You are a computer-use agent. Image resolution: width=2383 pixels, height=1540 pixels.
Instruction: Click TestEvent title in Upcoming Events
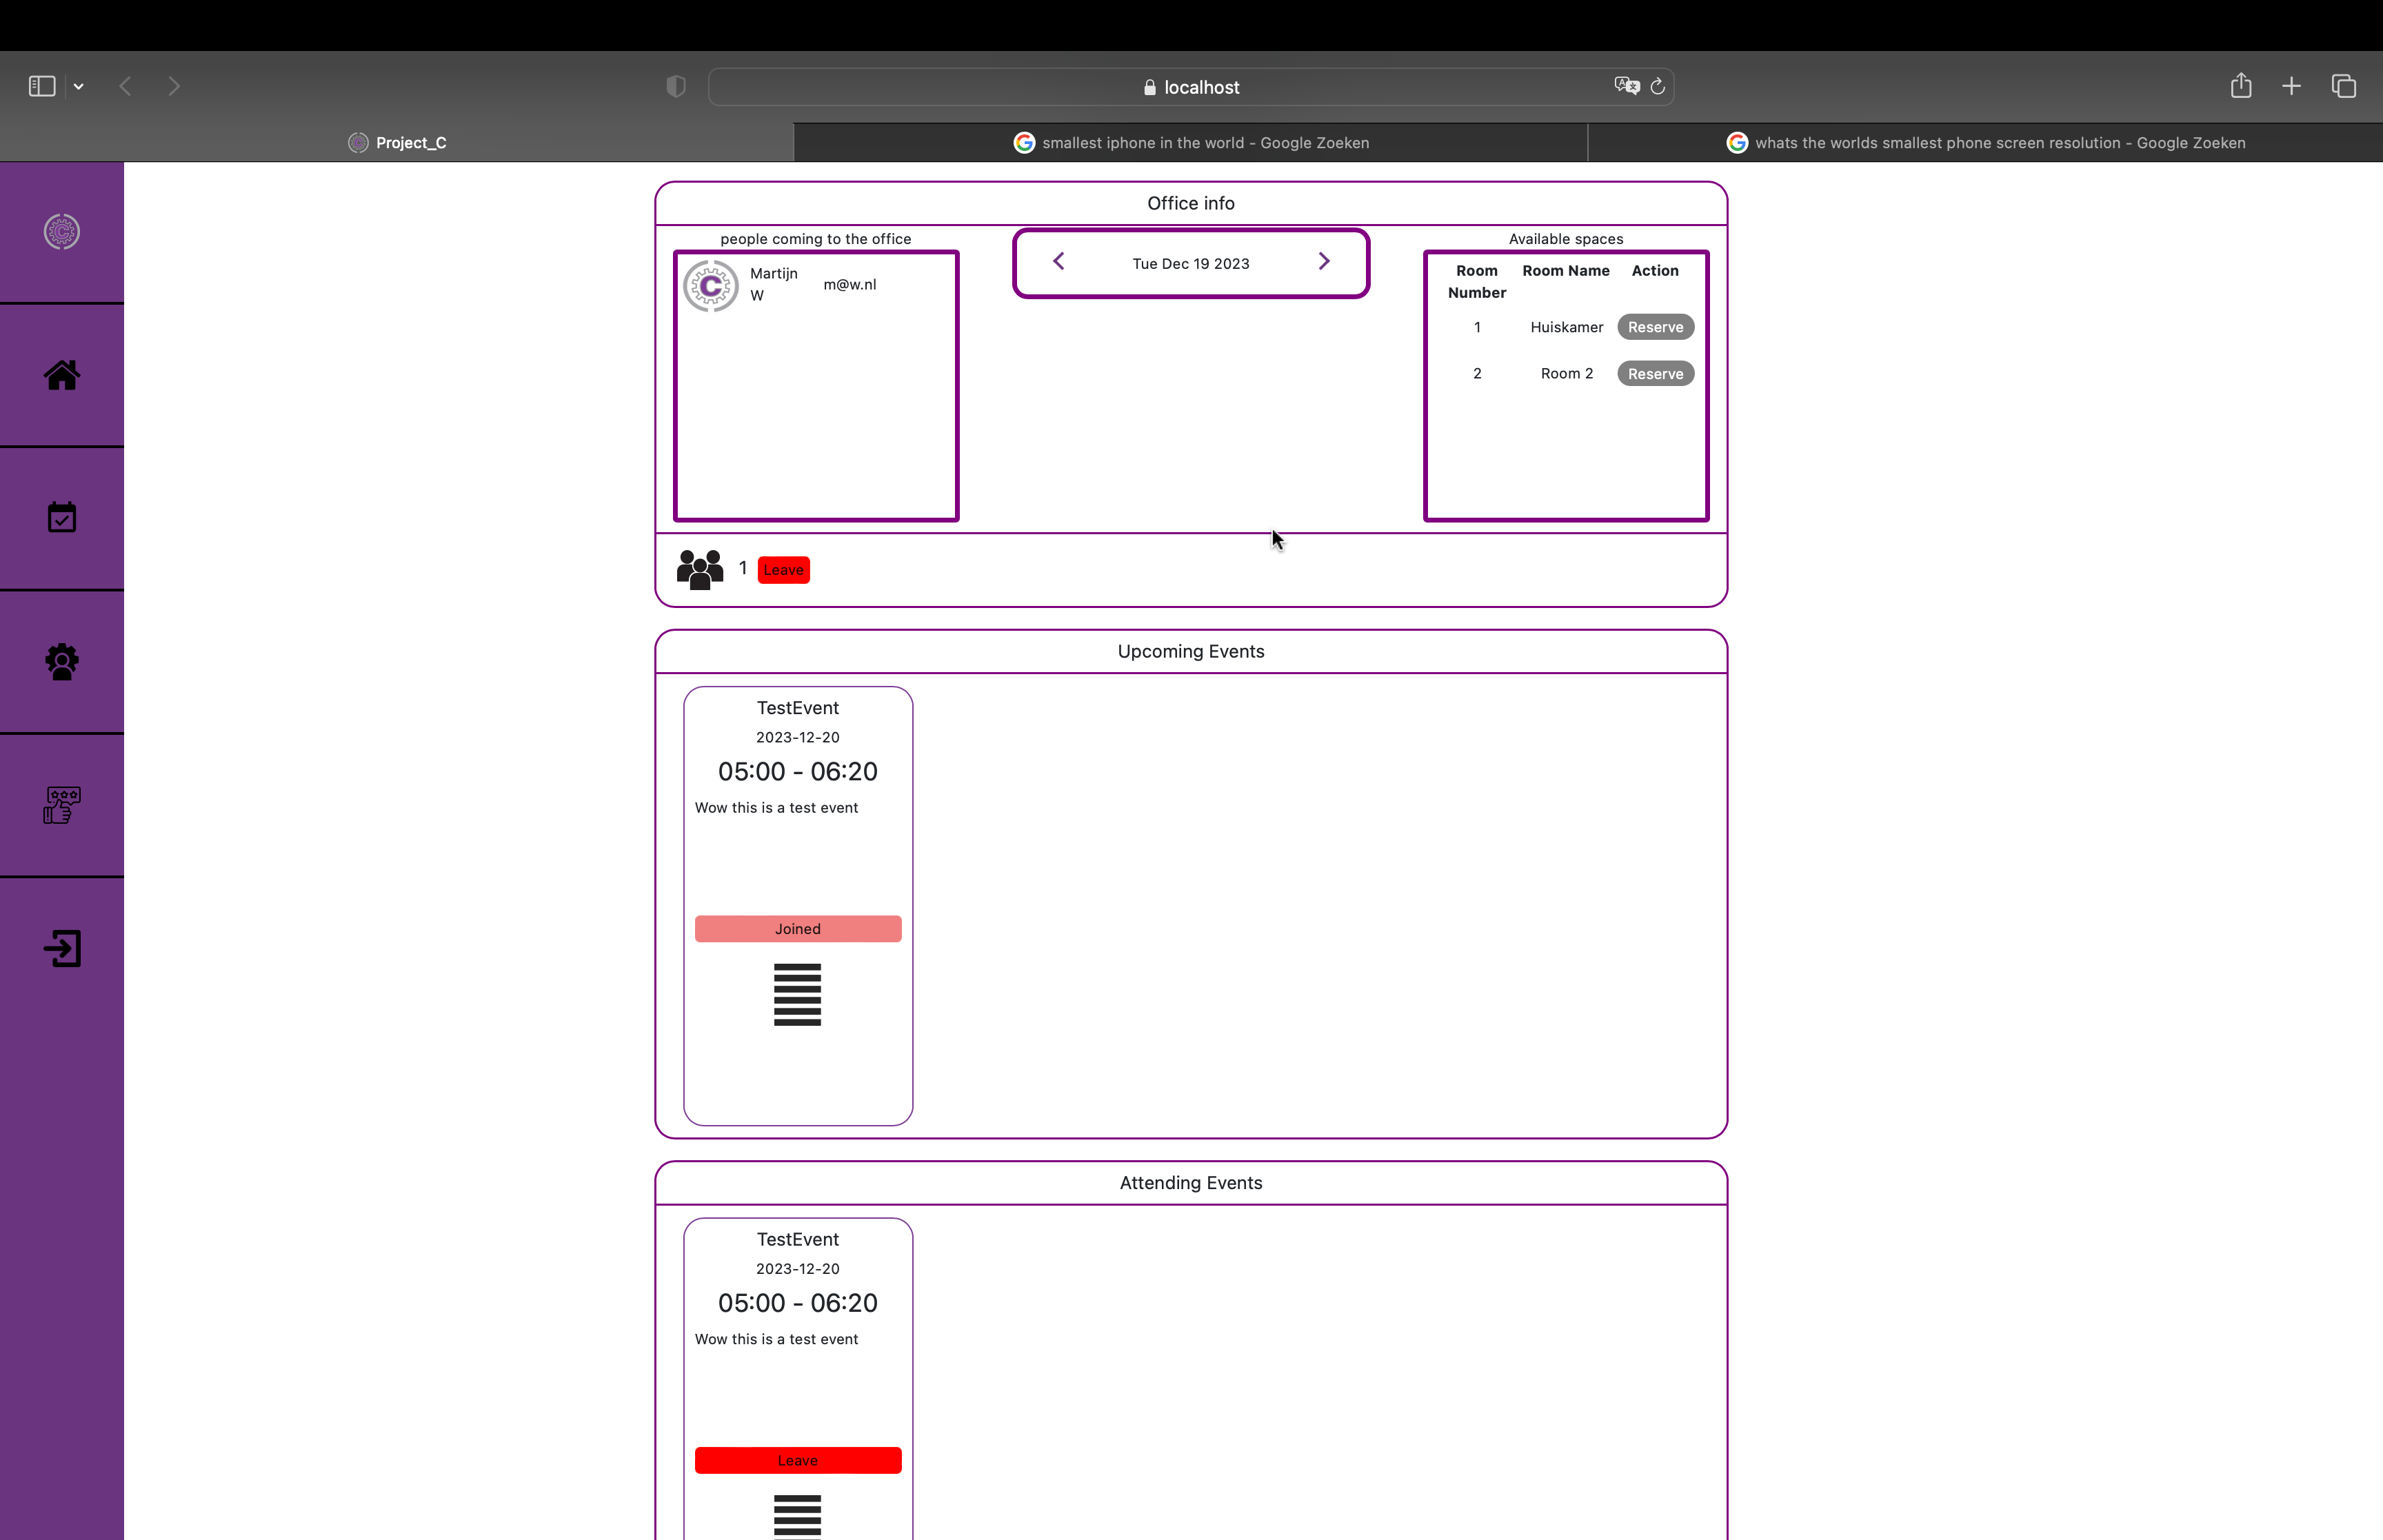click(x=798, y=708)
